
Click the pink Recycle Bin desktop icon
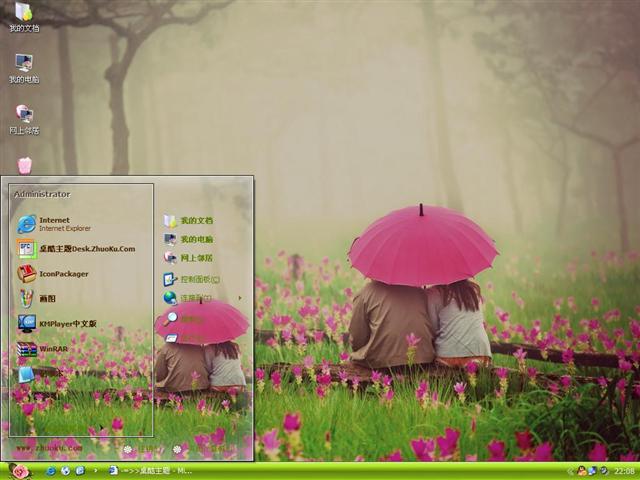25,164
